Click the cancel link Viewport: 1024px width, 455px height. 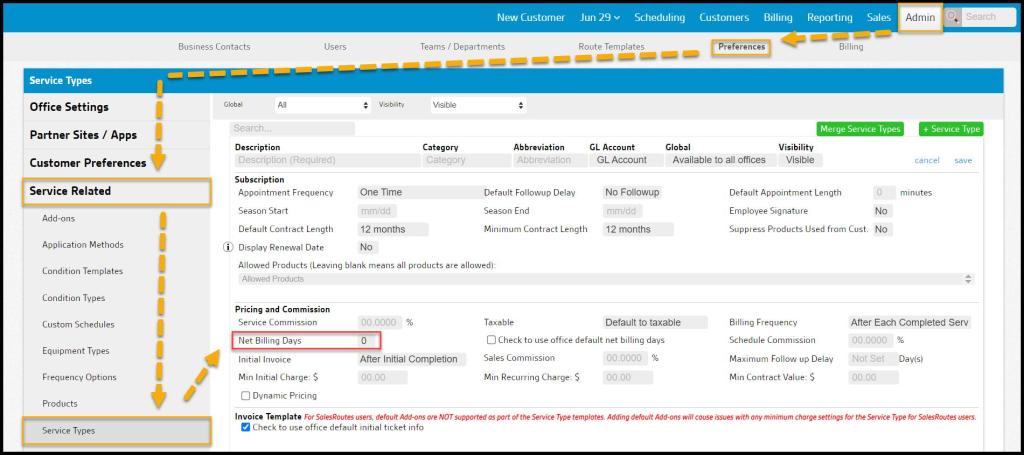(927, 160)
